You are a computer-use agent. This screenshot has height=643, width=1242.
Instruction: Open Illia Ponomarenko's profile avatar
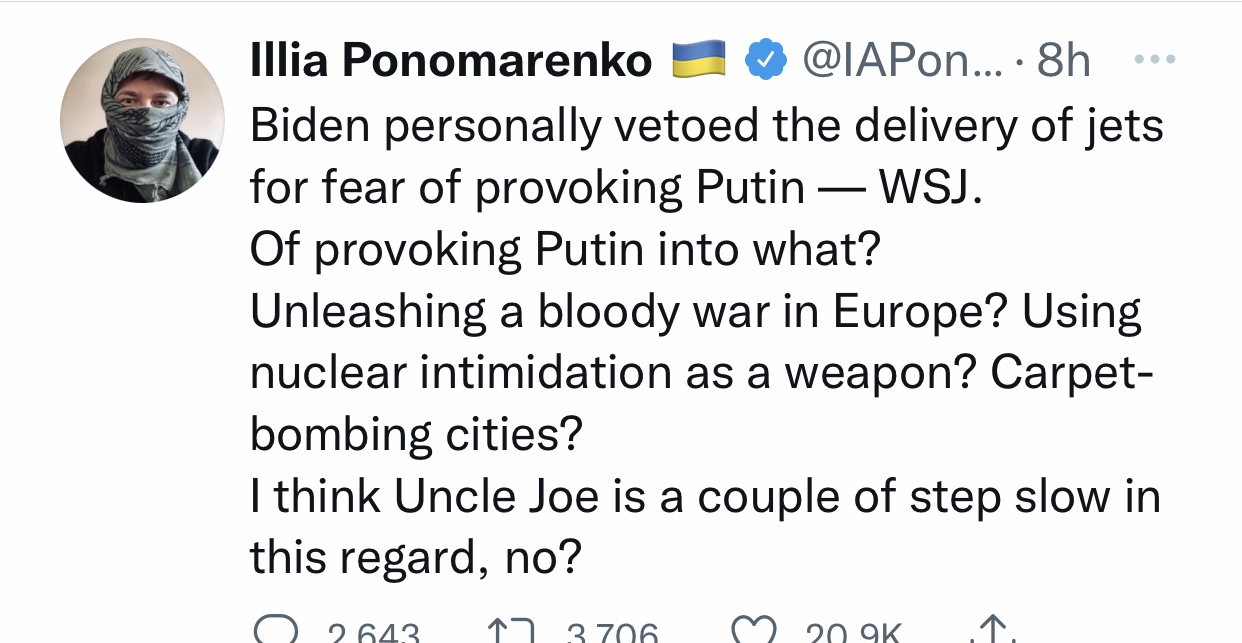[x=142, y=120]
